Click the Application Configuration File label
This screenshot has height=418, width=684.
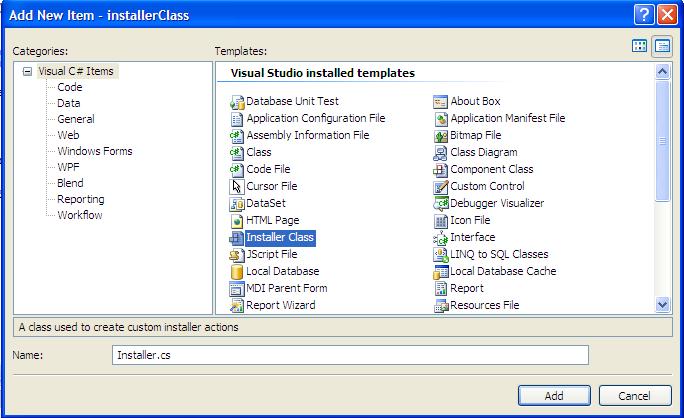click(316, 118)
